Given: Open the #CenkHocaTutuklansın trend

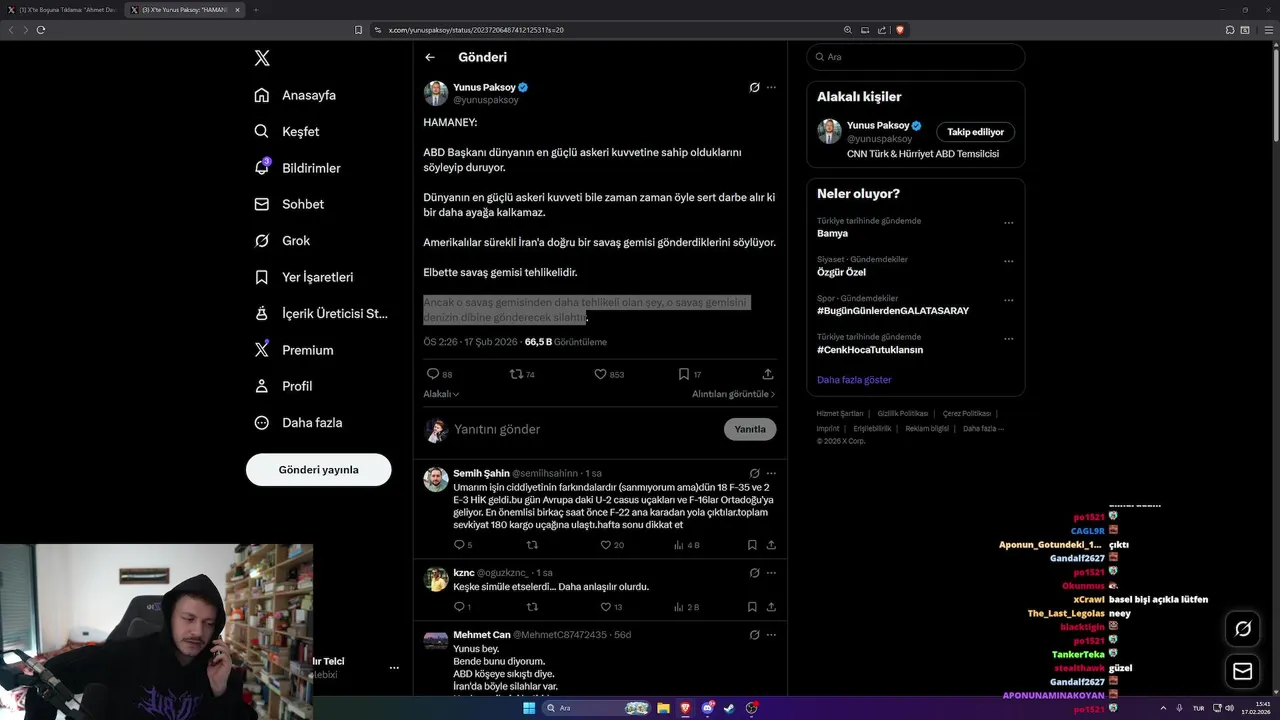Looking at the screenshot, I should pos(870,350).
